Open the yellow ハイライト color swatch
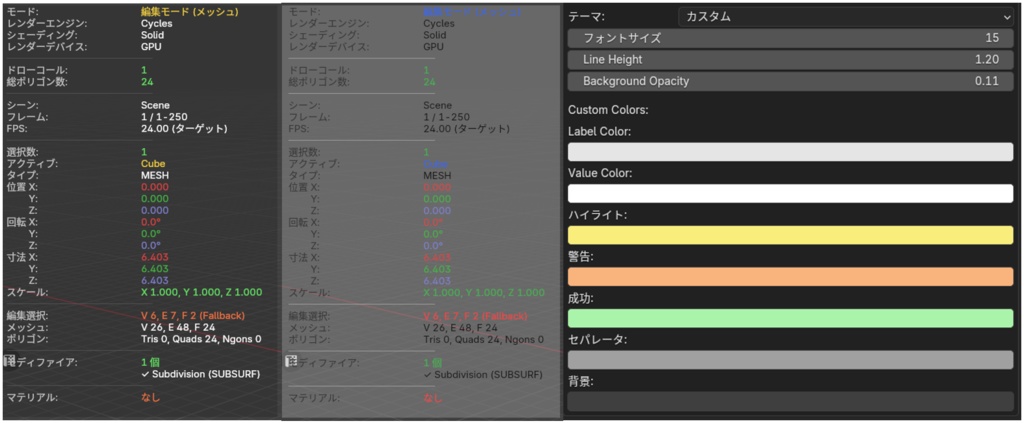The width and height of the screenshot is (1024, 423). coord(790,235)
